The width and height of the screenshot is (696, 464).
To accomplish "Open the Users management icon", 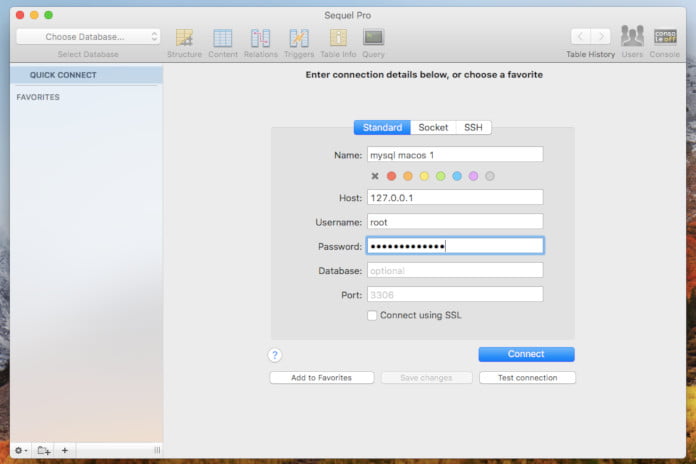I will pyautogui.click(x=632, y=36).
